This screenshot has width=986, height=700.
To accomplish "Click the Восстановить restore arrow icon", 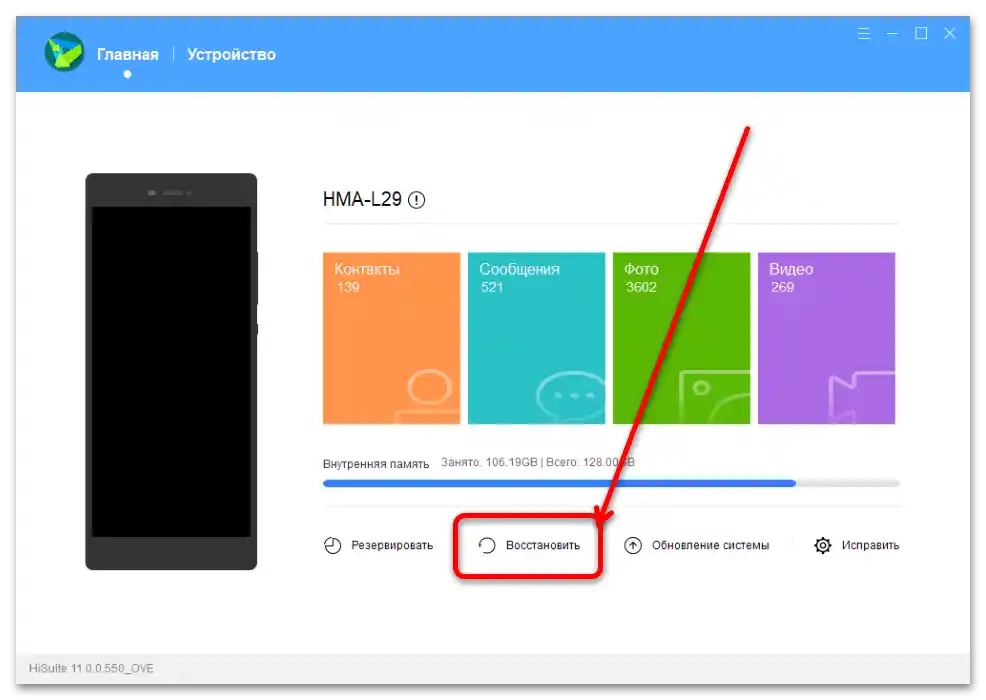I will [487, 545].
